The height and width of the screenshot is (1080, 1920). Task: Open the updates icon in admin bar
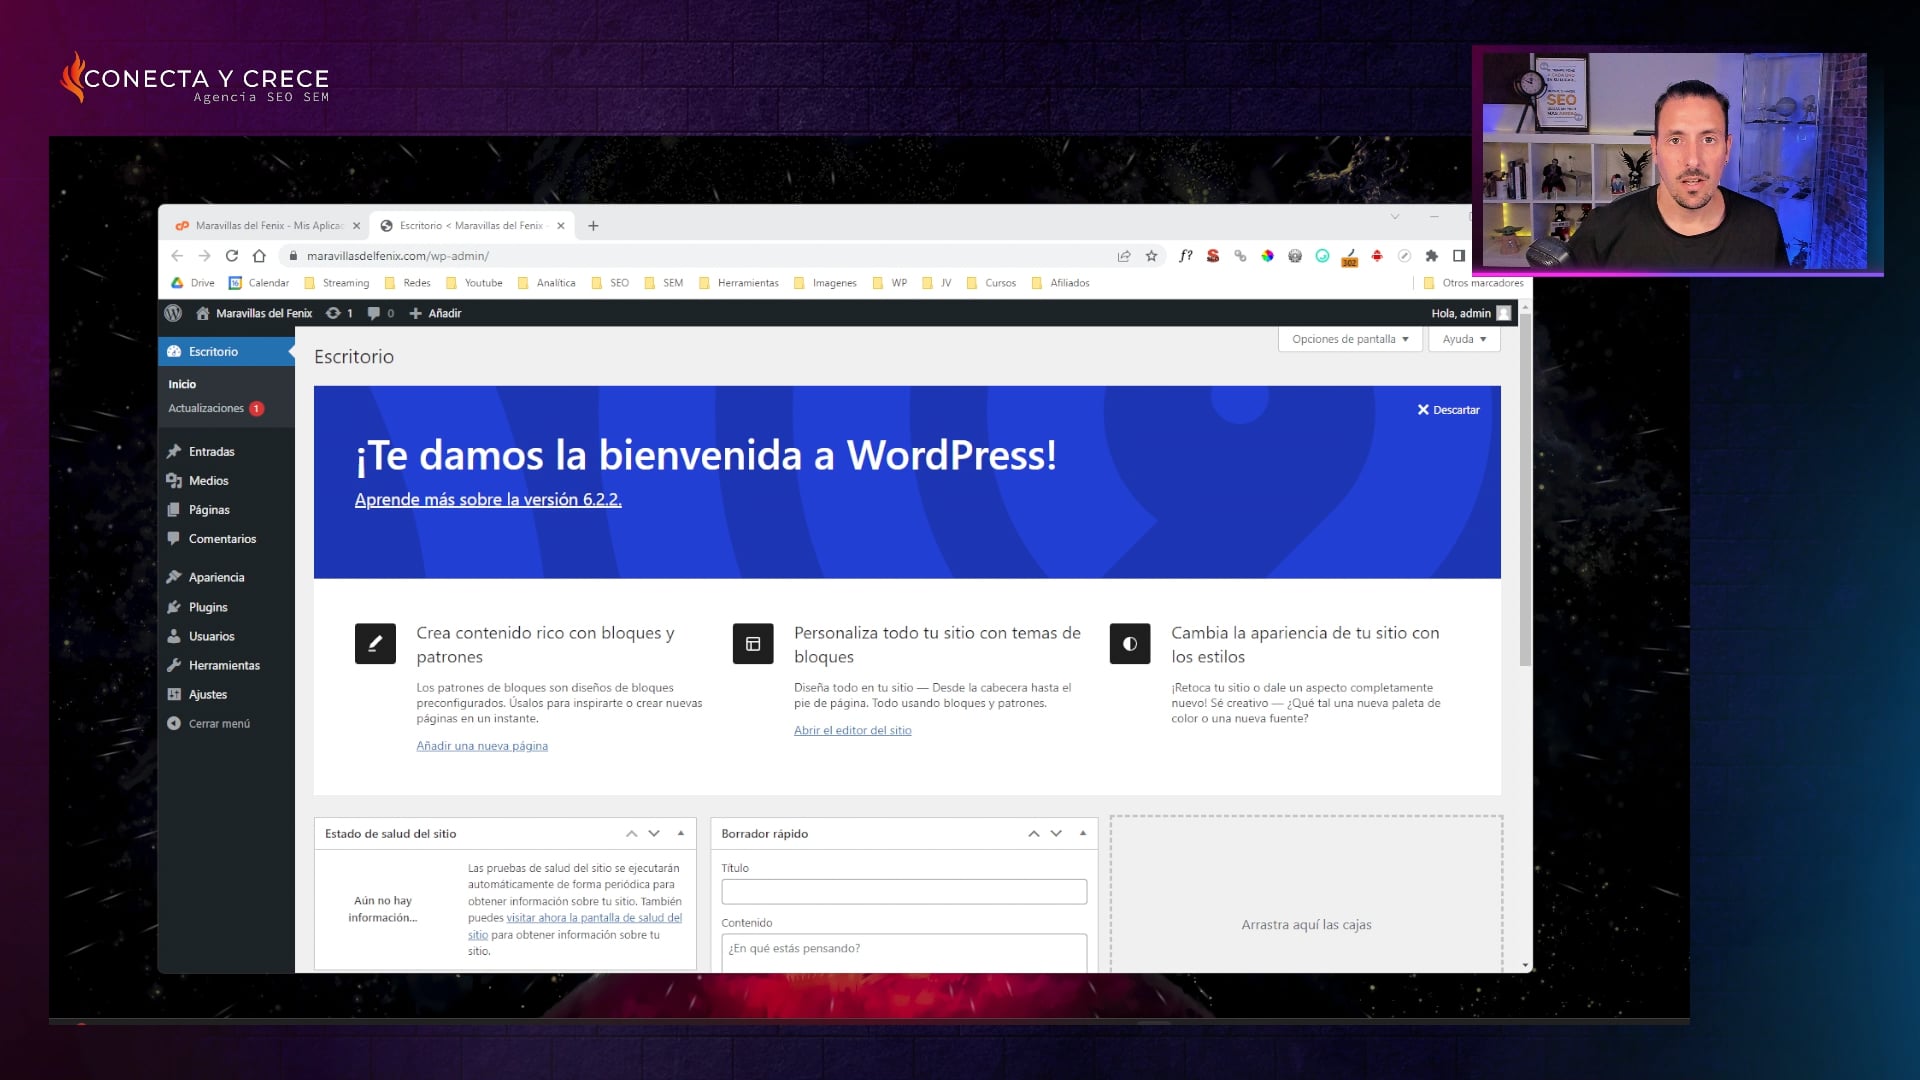coord(339,313)
